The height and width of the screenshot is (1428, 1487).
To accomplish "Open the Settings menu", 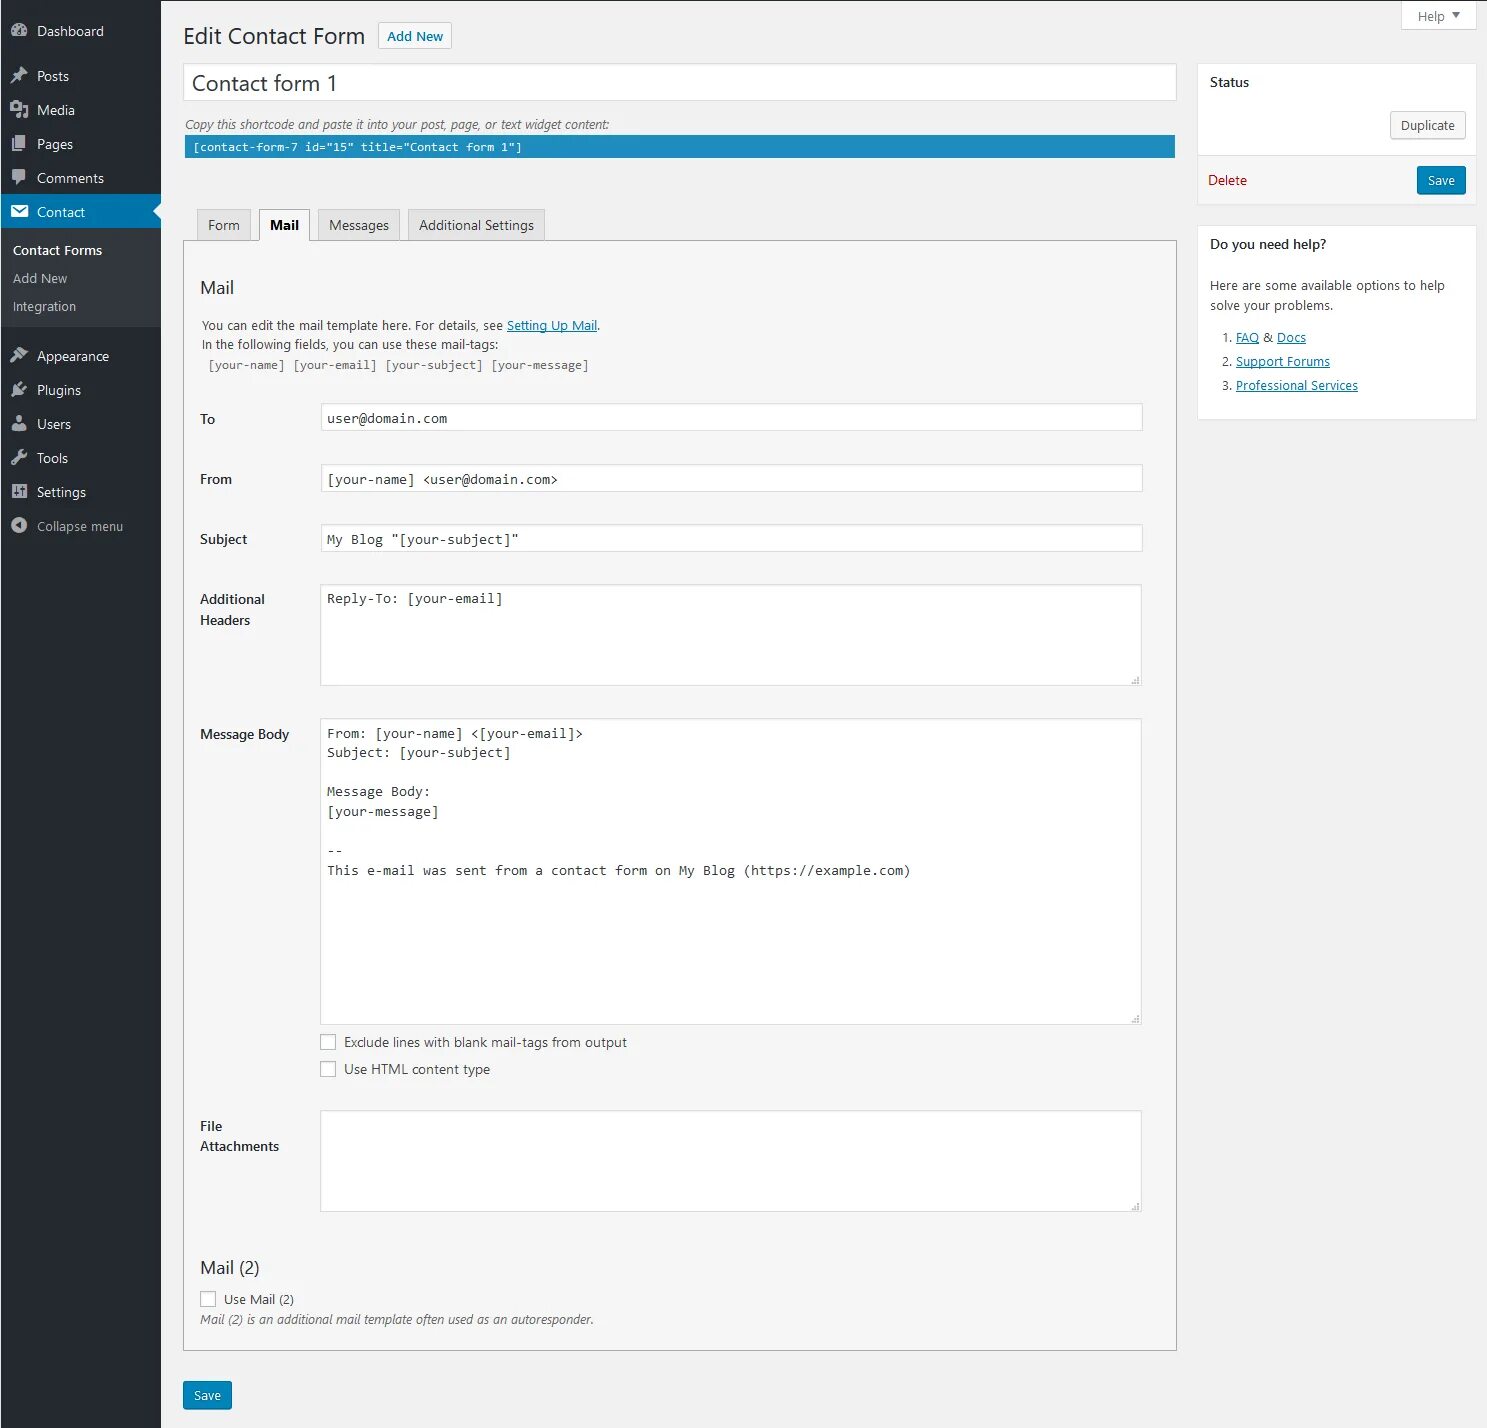I will click(80, 492).
